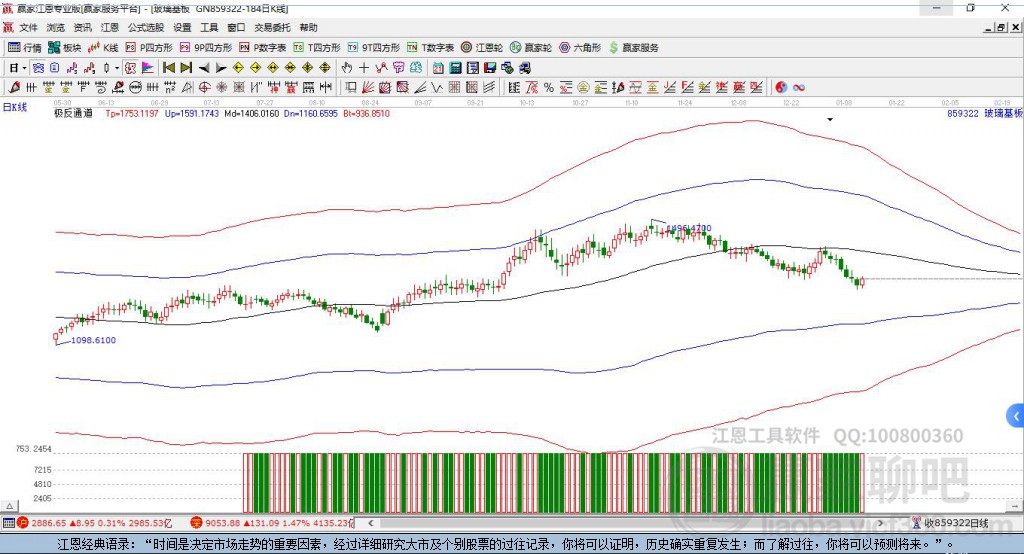This screenshot has height=554, width=1024.
Task: Click the 859322 玻璃基板 stock label
Action: [985, 113]
